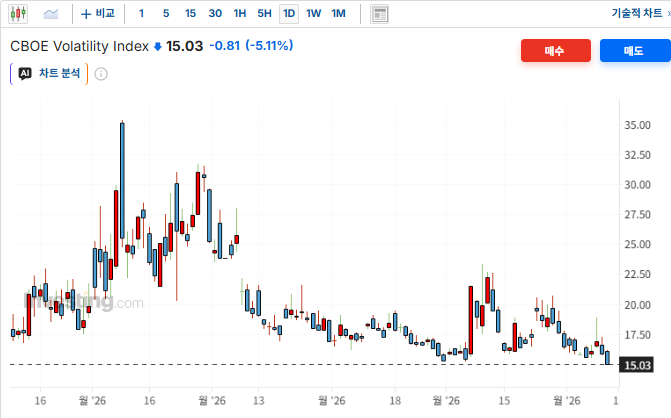Click the 15 date label on time axis
This screenshot has width=671, height=418.
(x=504, y=401)
